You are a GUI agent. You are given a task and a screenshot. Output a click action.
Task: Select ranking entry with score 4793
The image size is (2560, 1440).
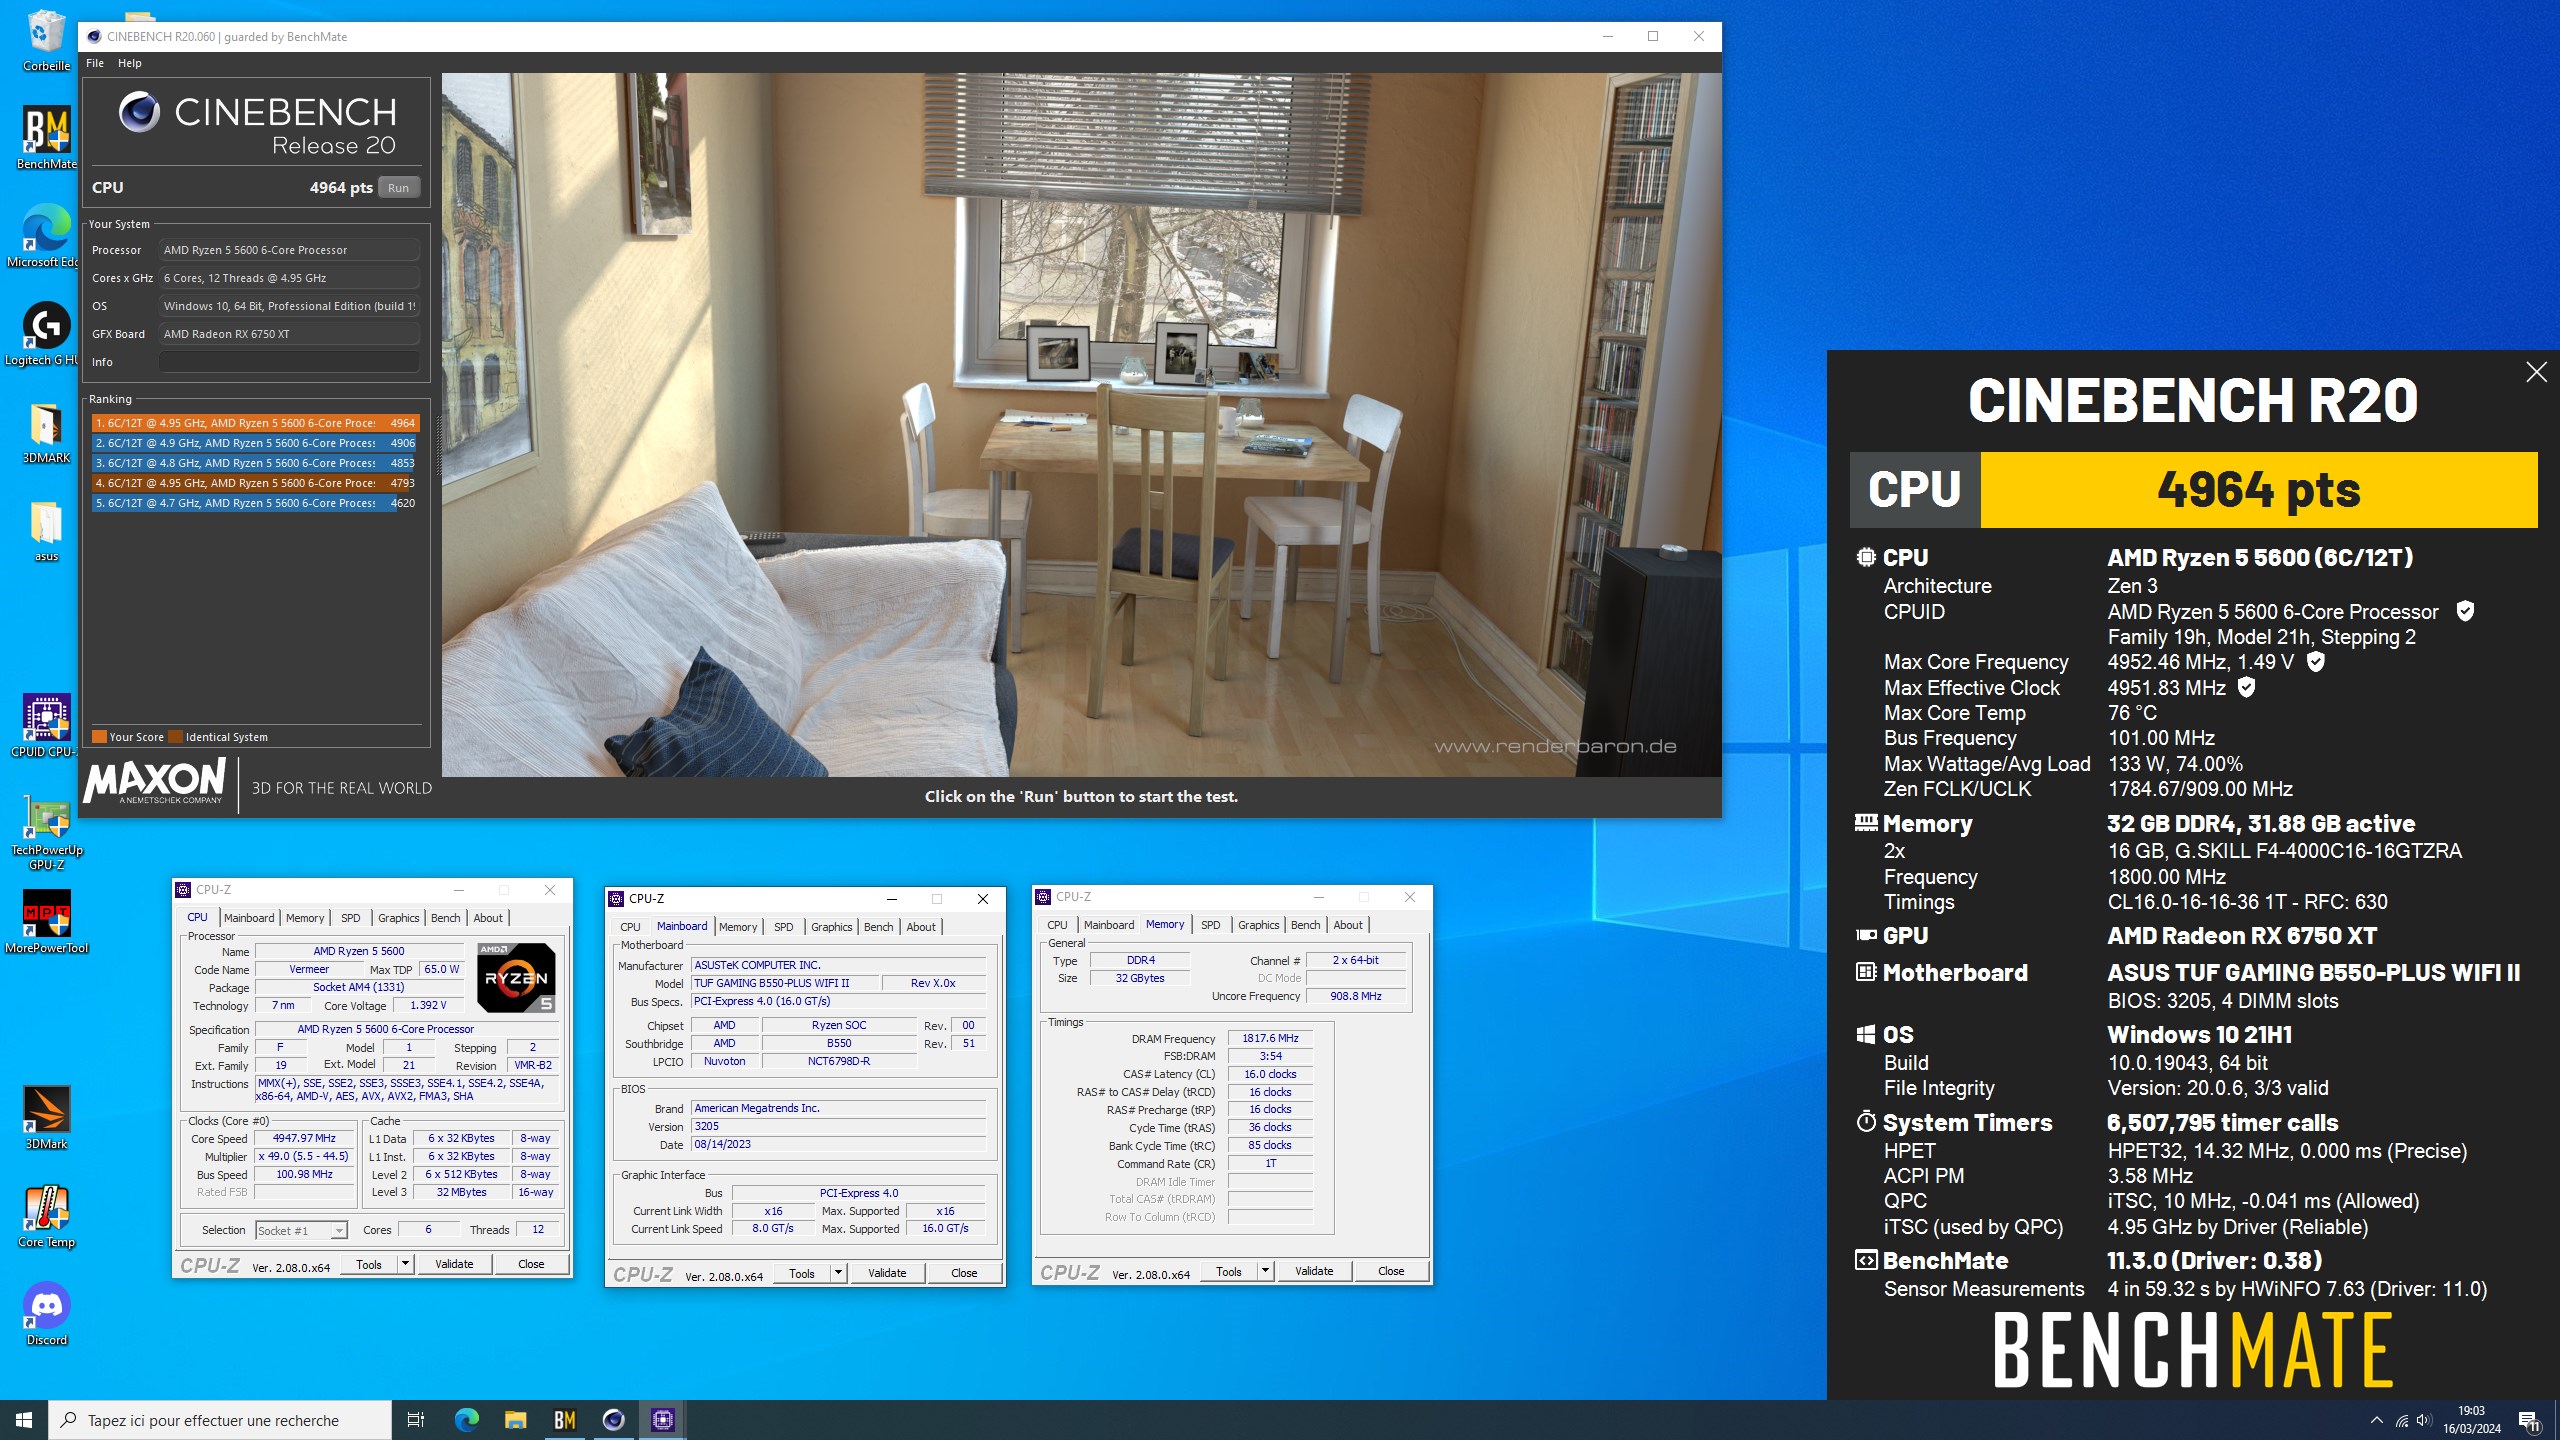tap(256, 483)
